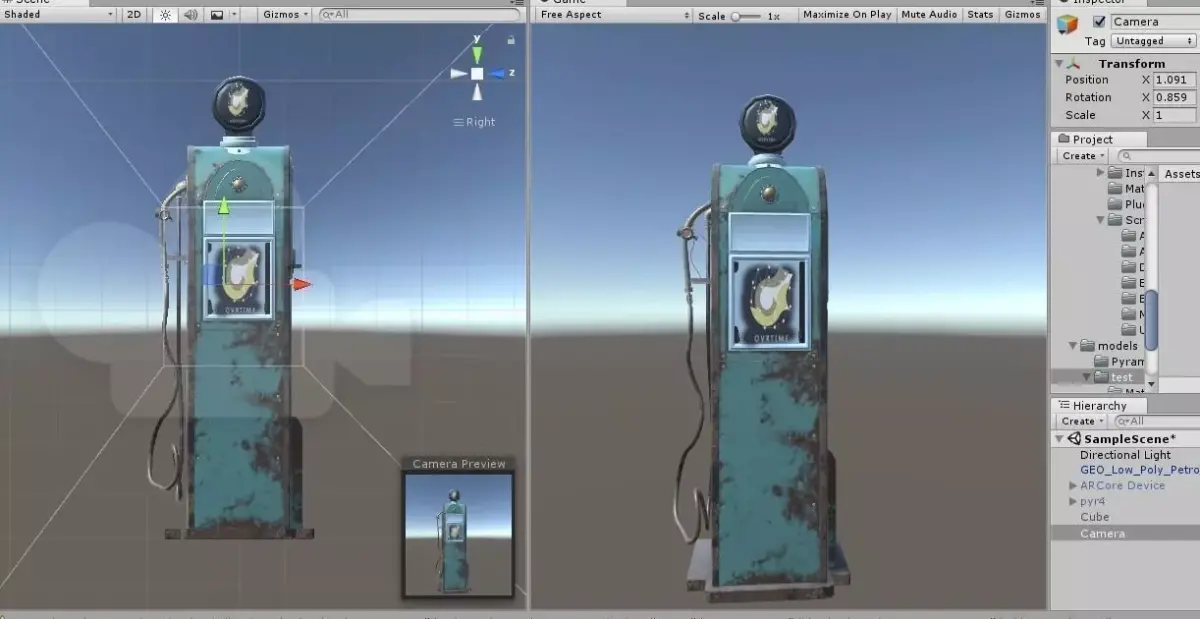Expand ARCore Device in Hierarchy

[1073, 486]
